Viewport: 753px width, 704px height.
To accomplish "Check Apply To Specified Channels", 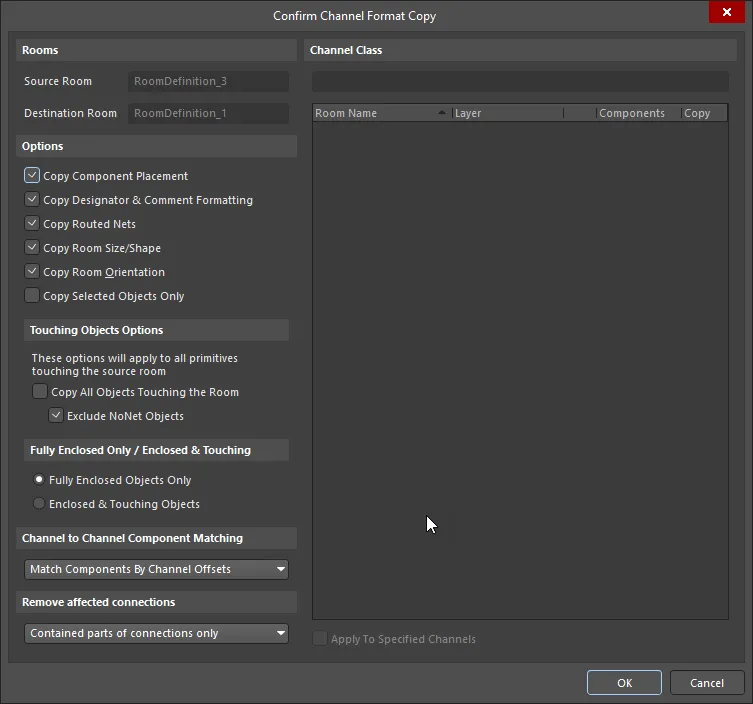I will point(320,639).
